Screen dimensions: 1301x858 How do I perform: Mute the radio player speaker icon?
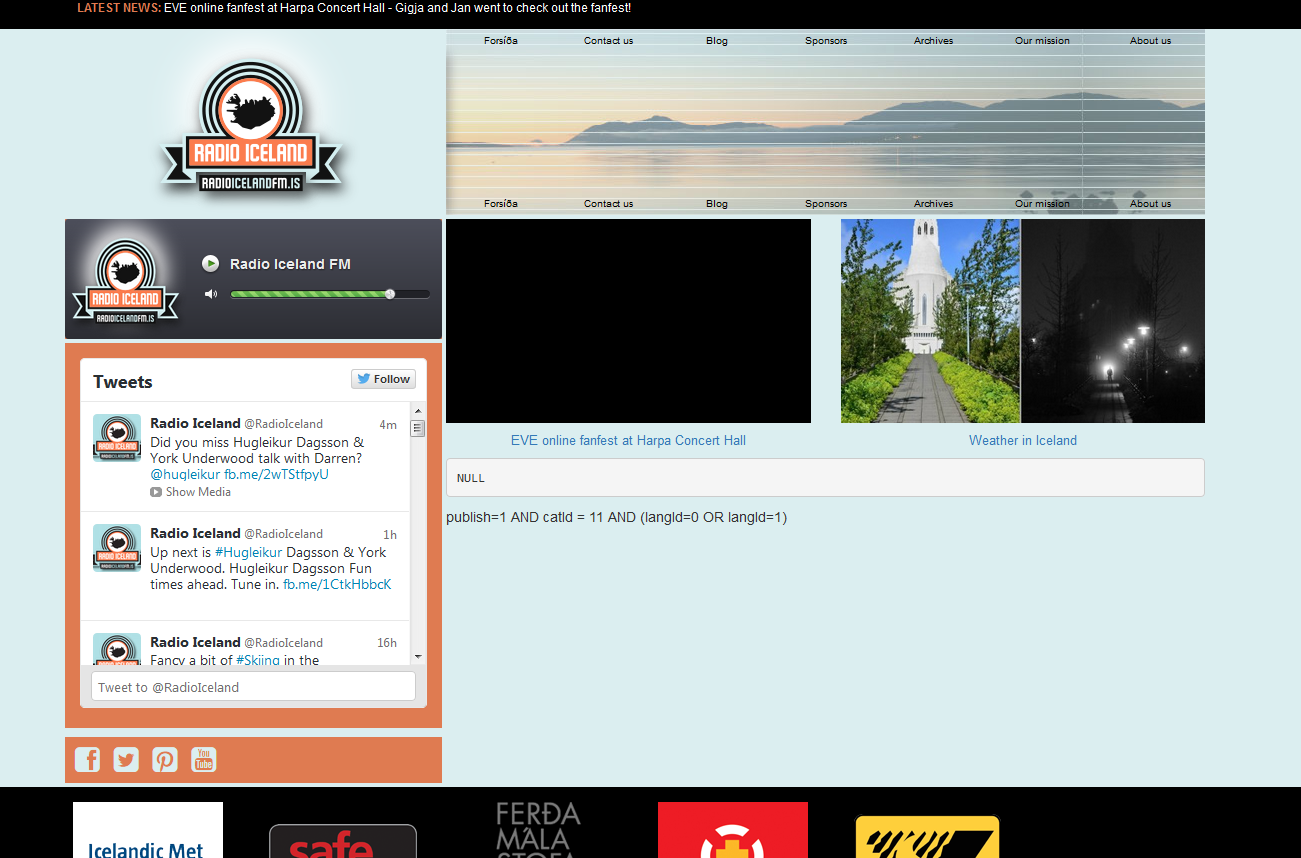211,294
